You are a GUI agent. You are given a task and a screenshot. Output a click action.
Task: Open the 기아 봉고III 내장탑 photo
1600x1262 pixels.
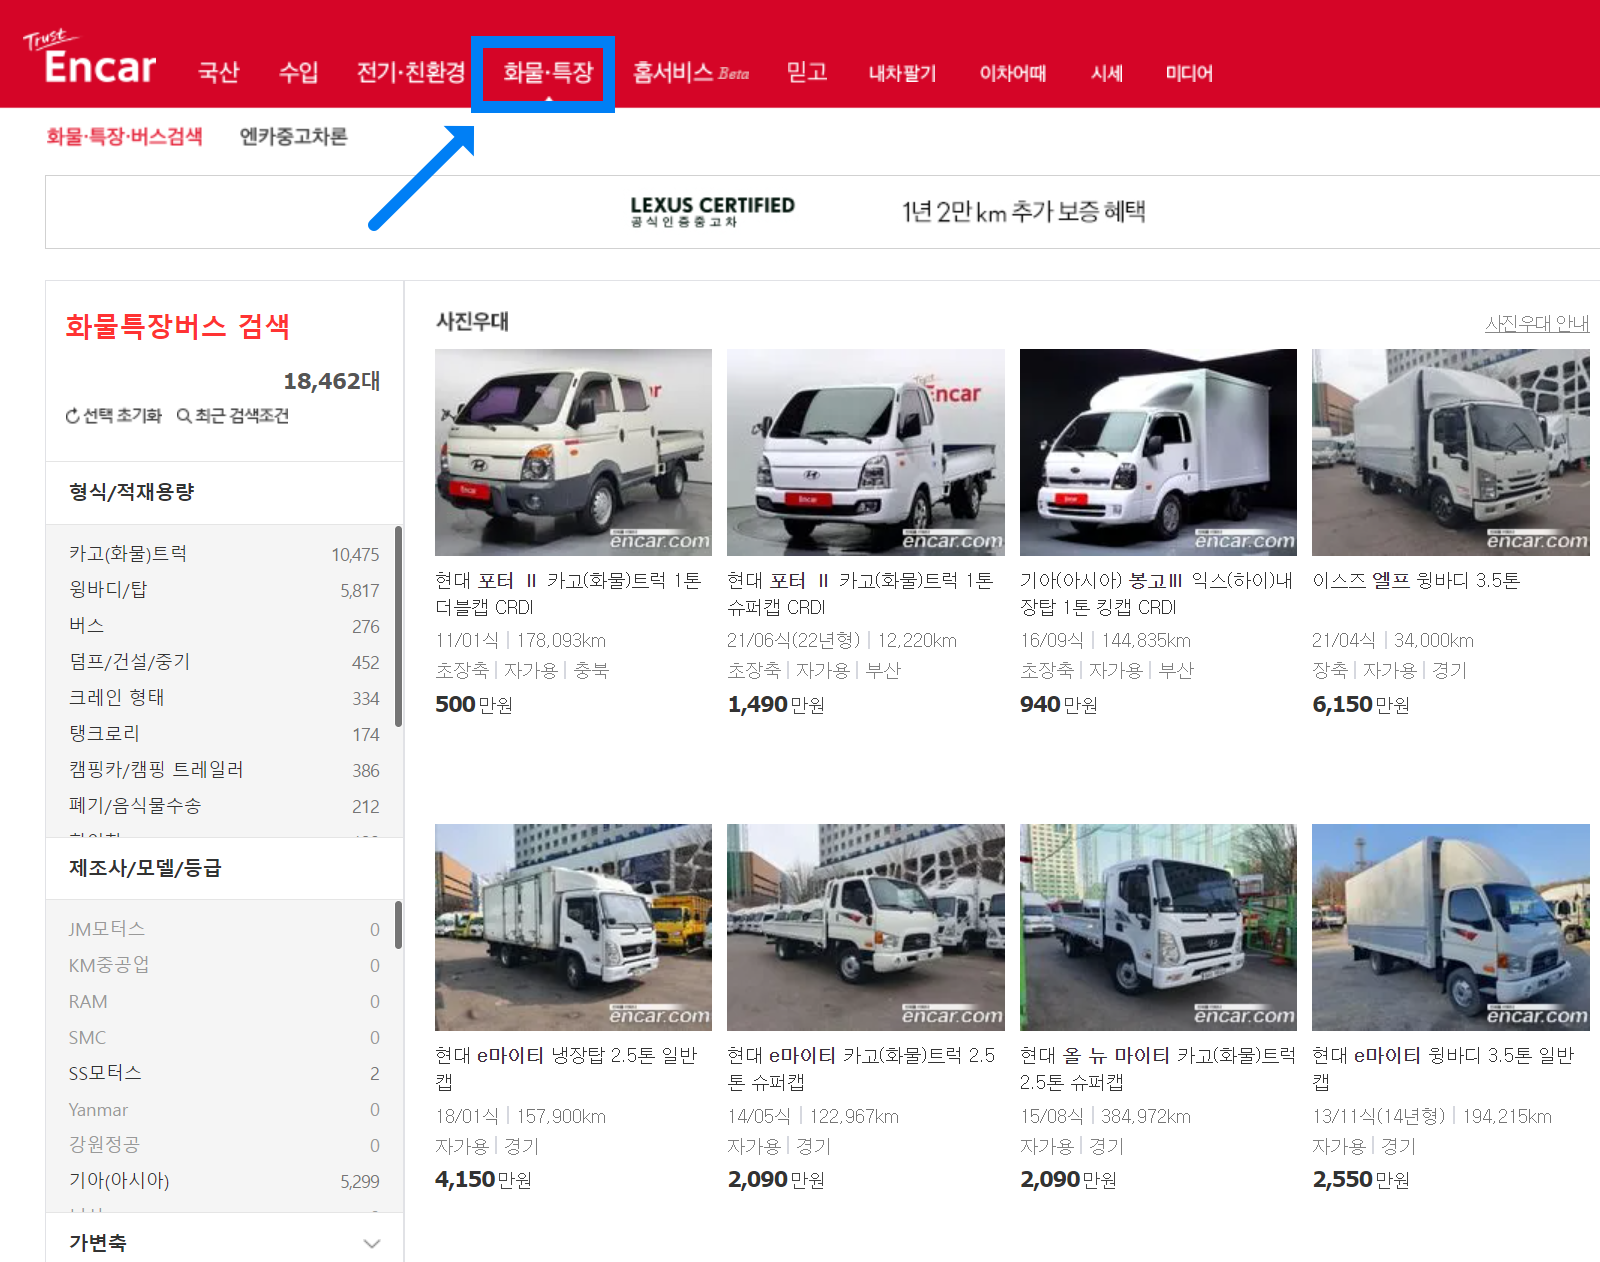click(1158, 452)
